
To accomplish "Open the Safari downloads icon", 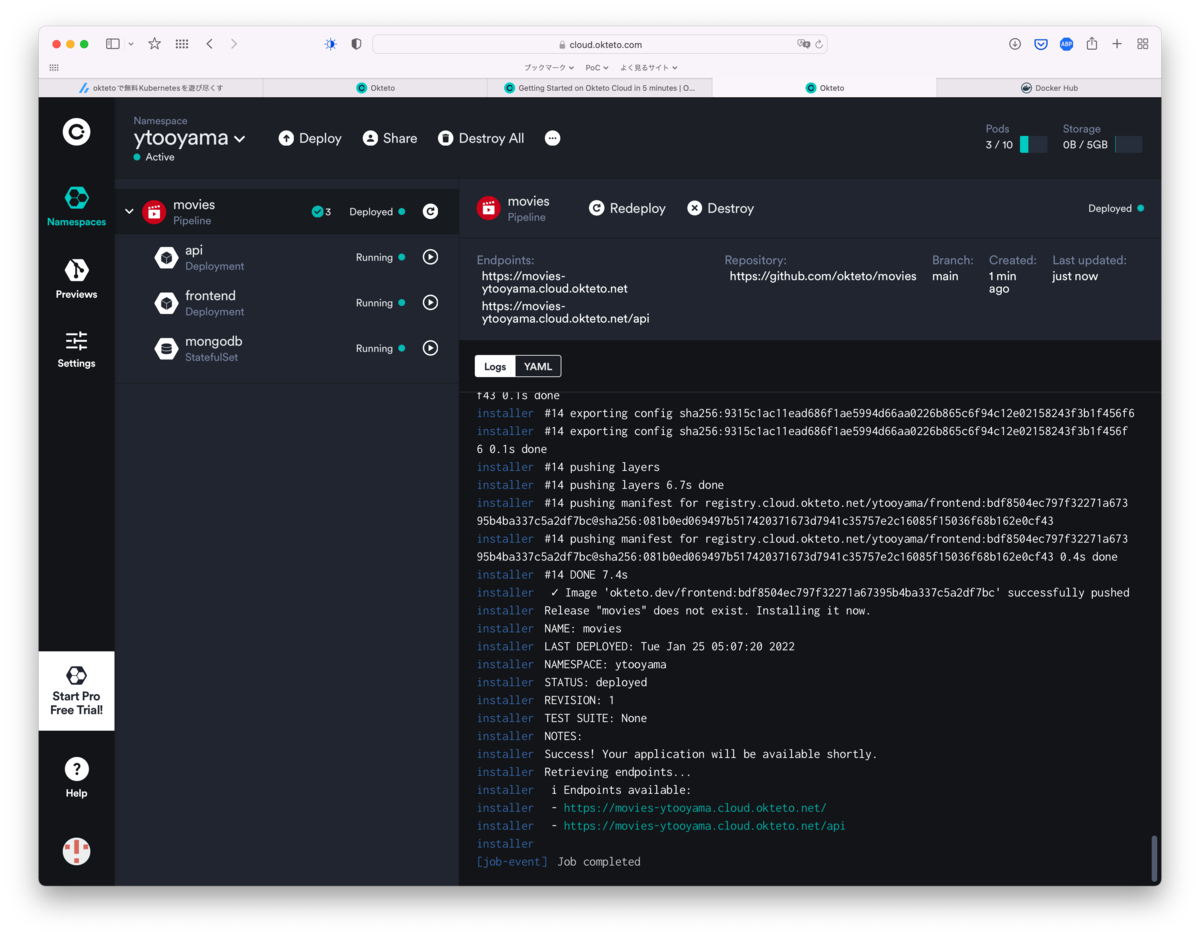I will pos(1014,44).
